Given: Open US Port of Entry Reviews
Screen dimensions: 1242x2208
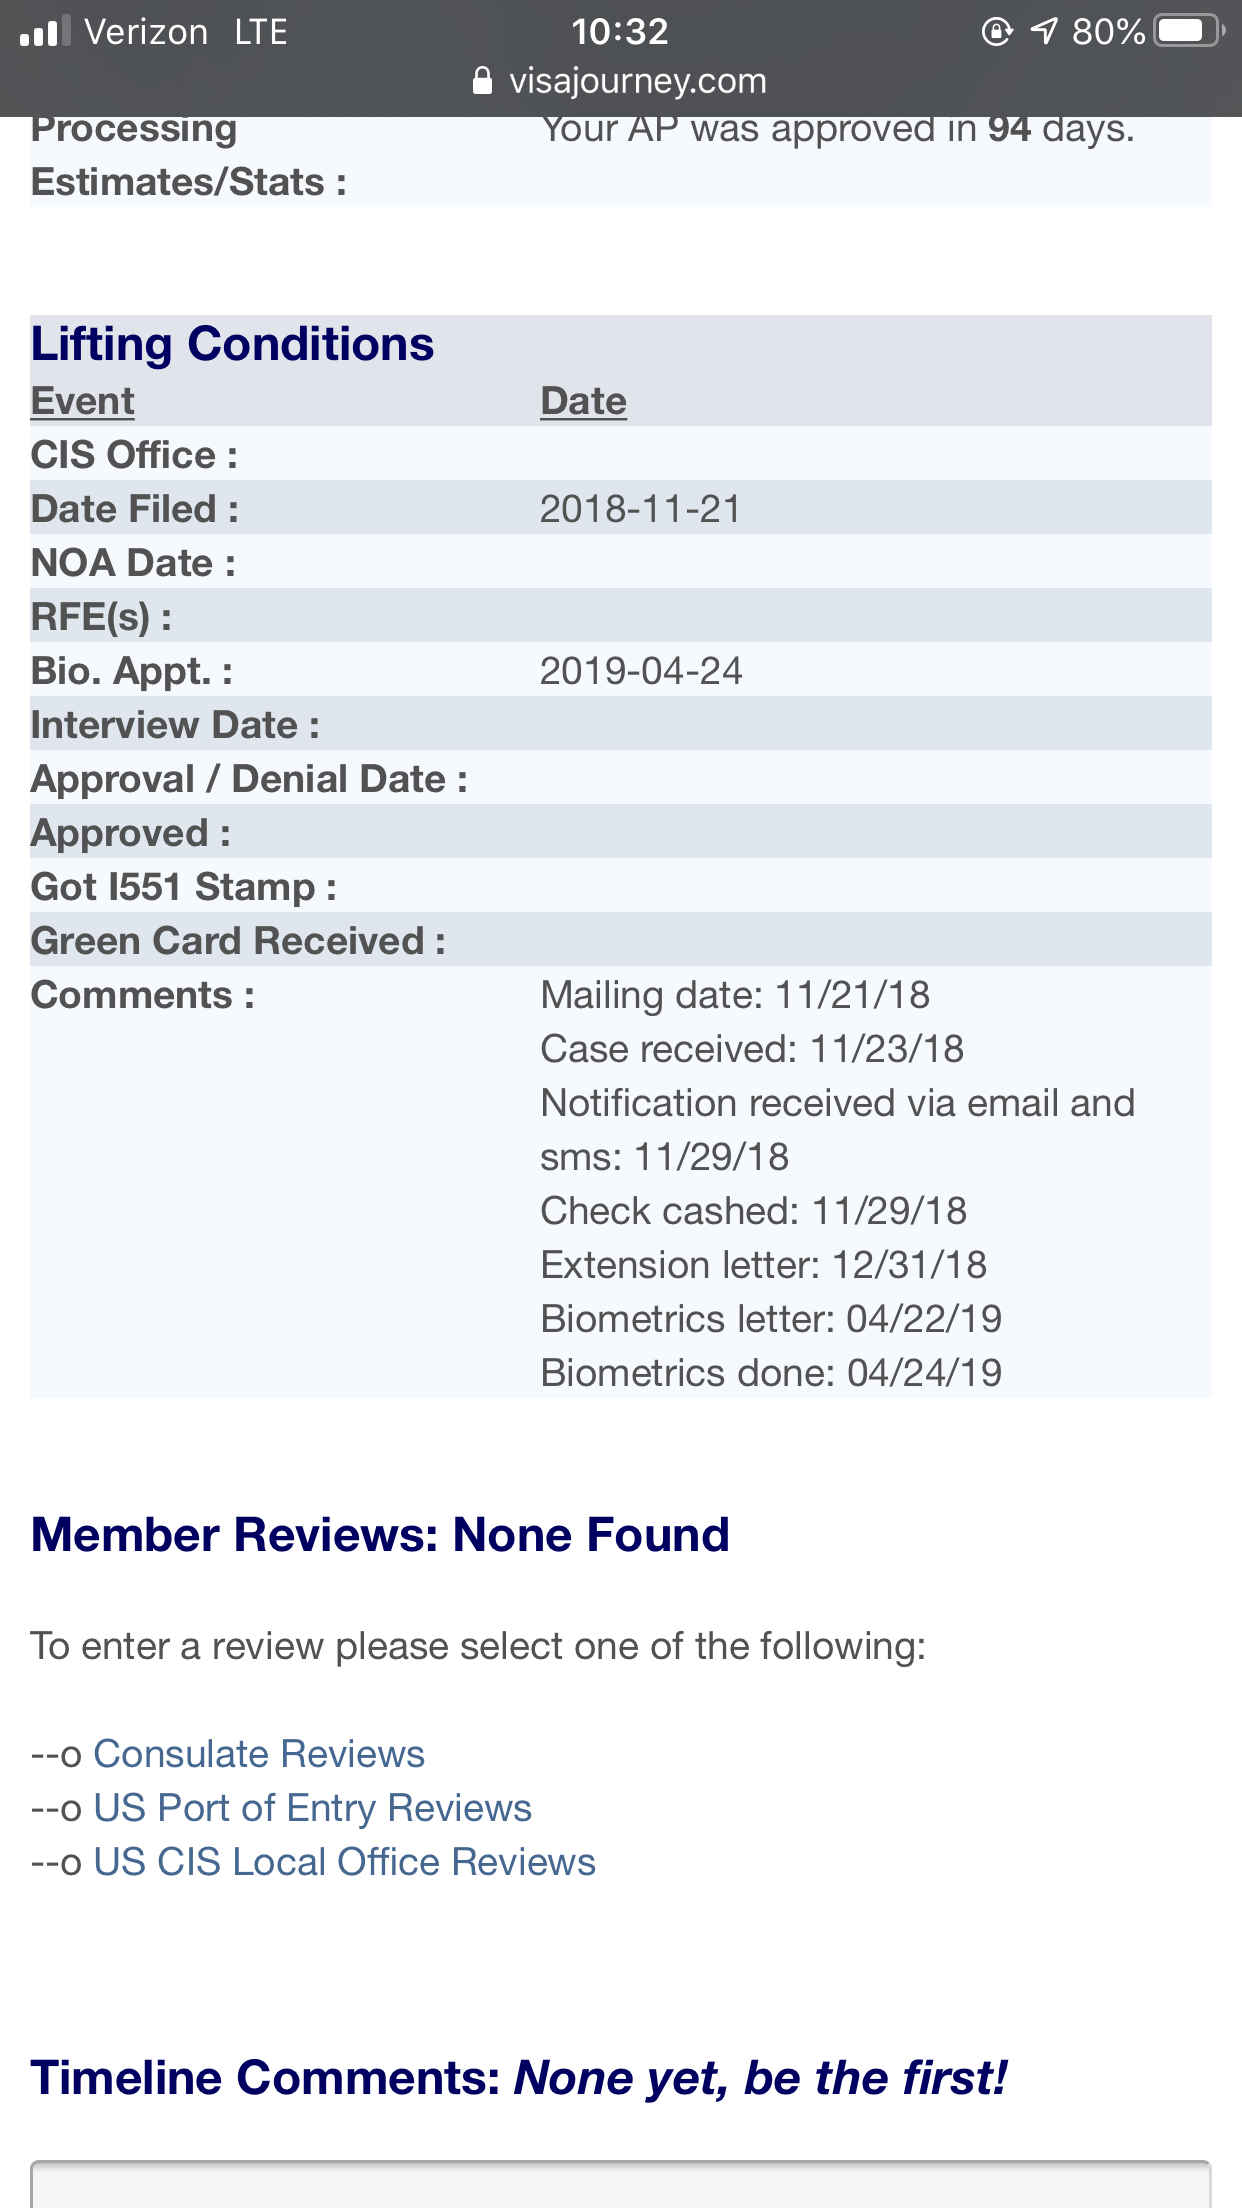Looking at the screenshot, I should [312, 1808].
